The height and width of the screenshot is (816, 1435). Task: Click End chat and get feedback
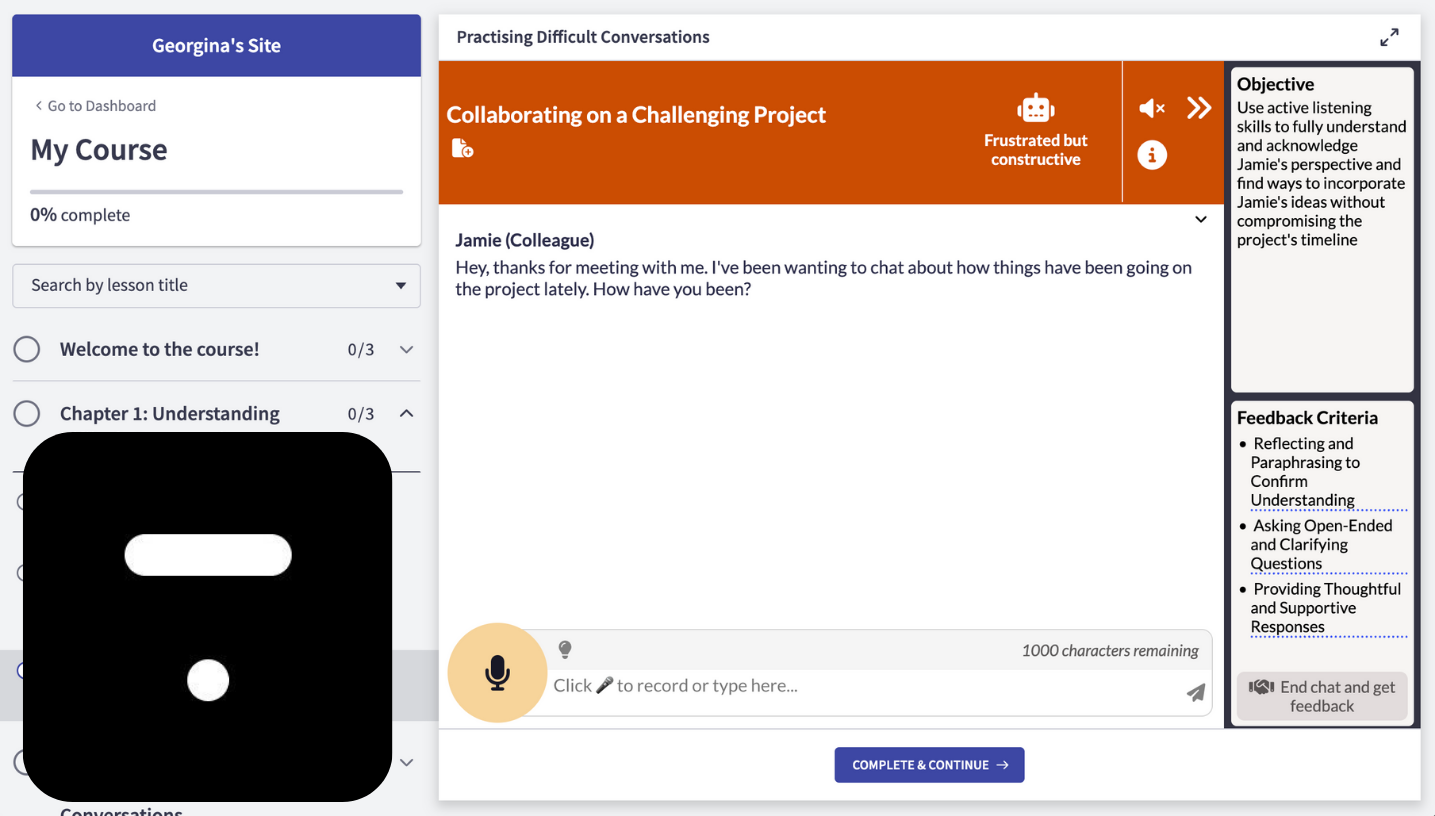click(x=1322, y=696)
